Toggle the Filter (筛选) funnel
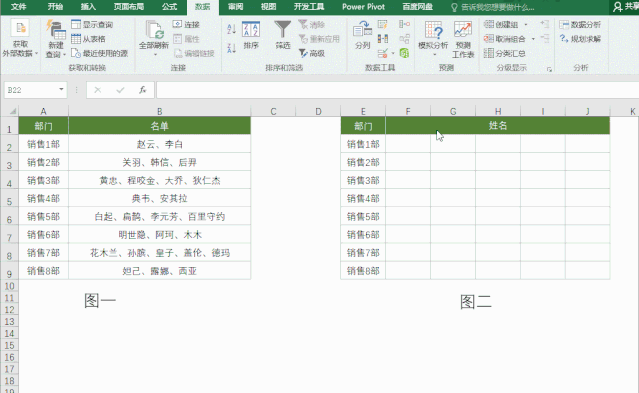The height and width of the screenshot is (393, 639). click(x=282, y=35)
